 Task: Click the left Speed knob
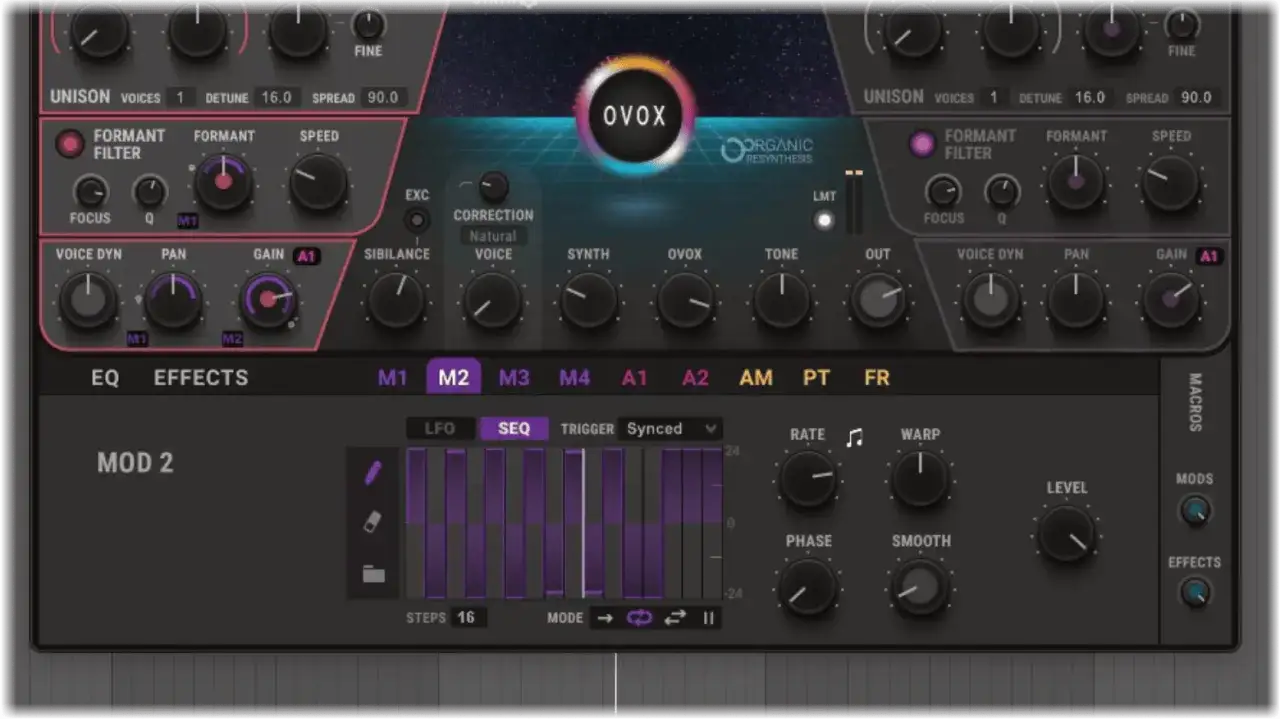(319, 183)
